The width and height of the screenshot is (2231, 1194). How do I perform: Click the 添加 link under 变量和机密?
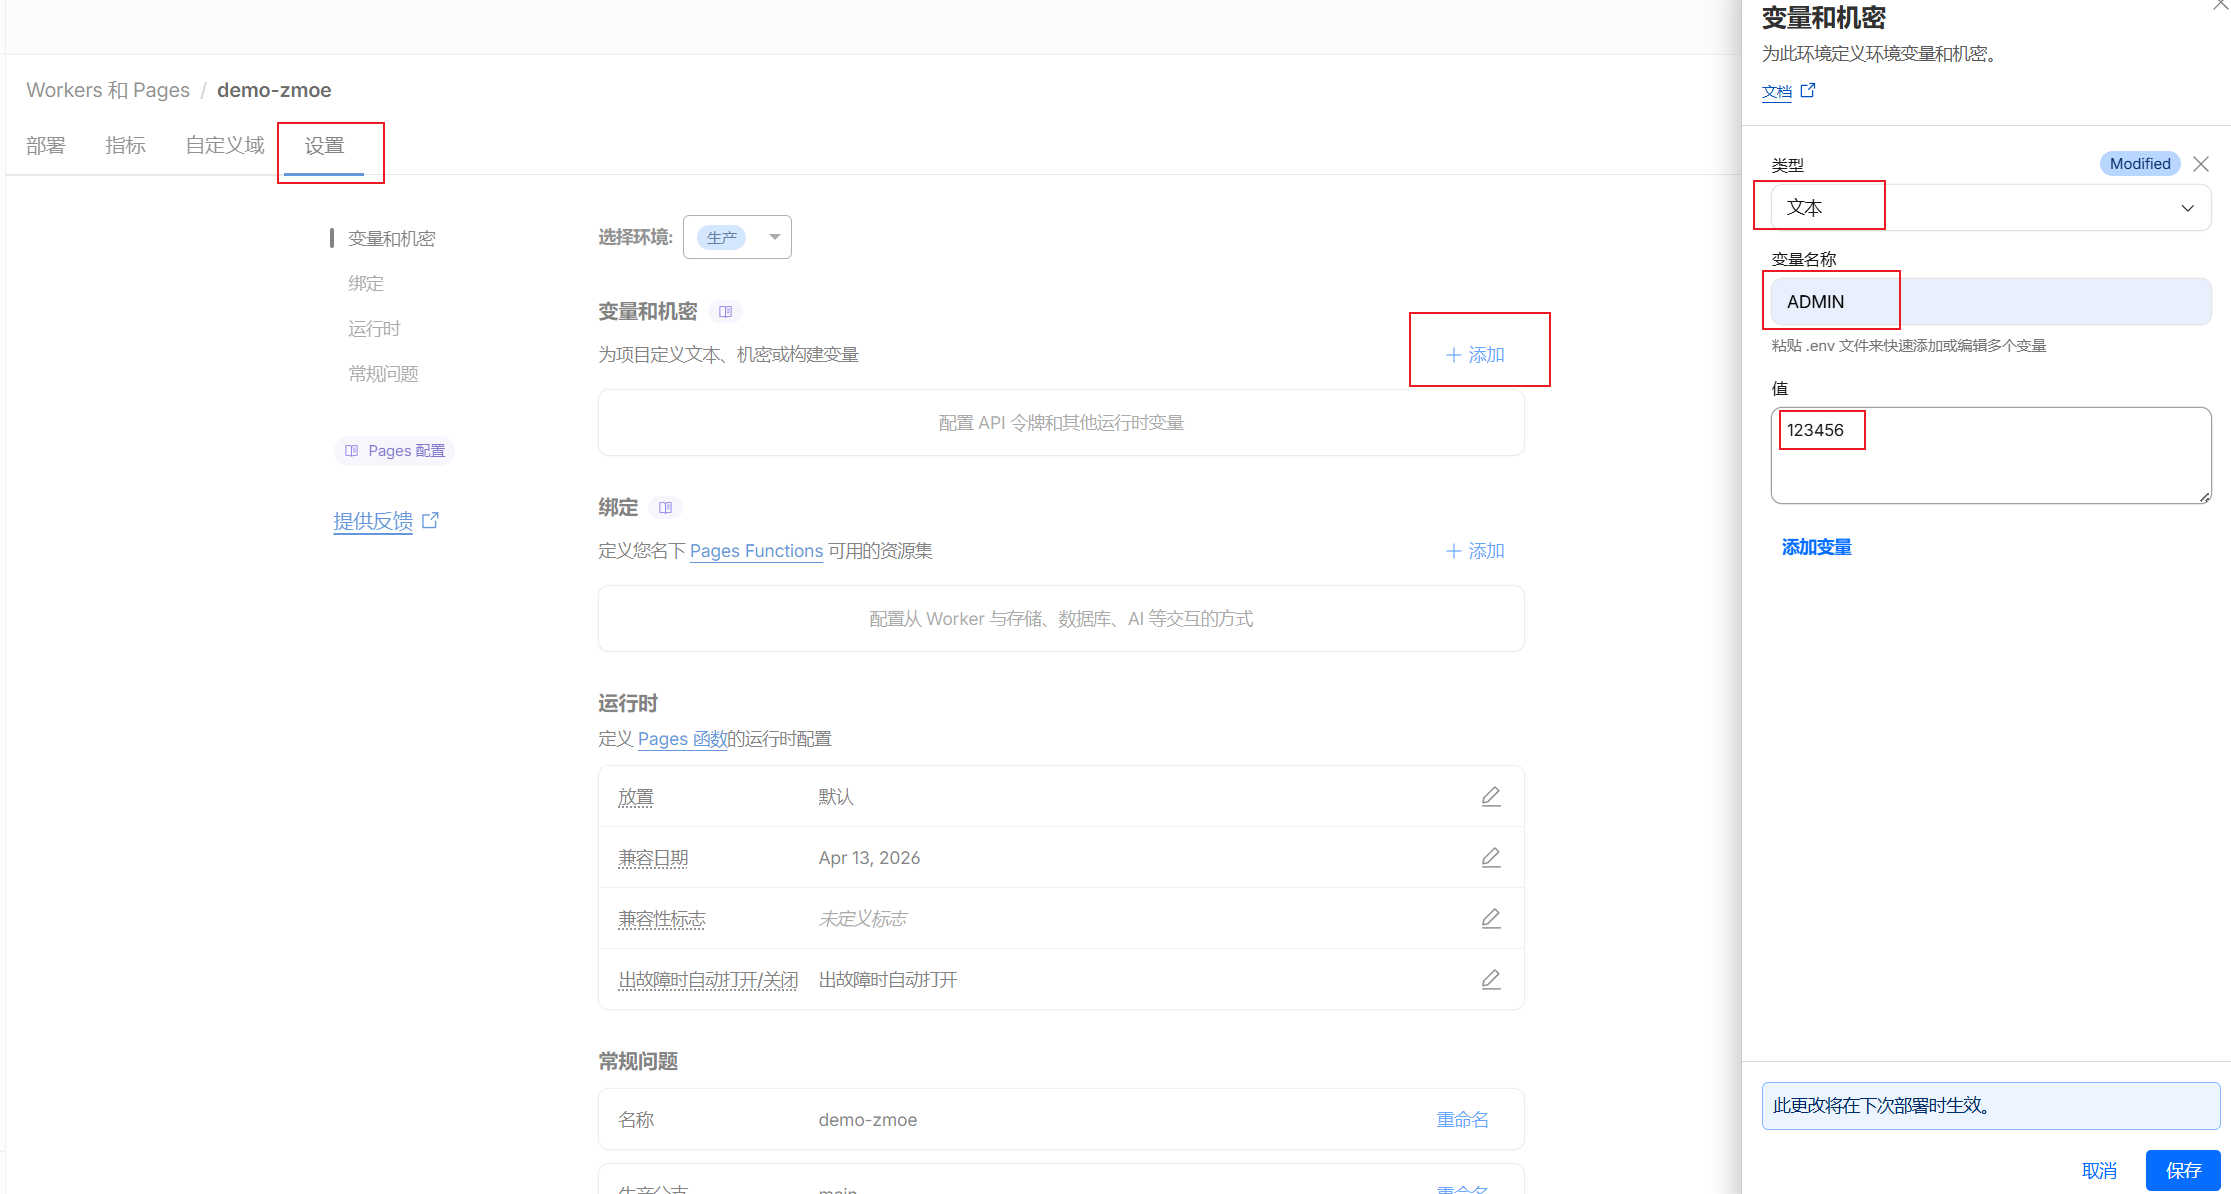[1475, 355]
